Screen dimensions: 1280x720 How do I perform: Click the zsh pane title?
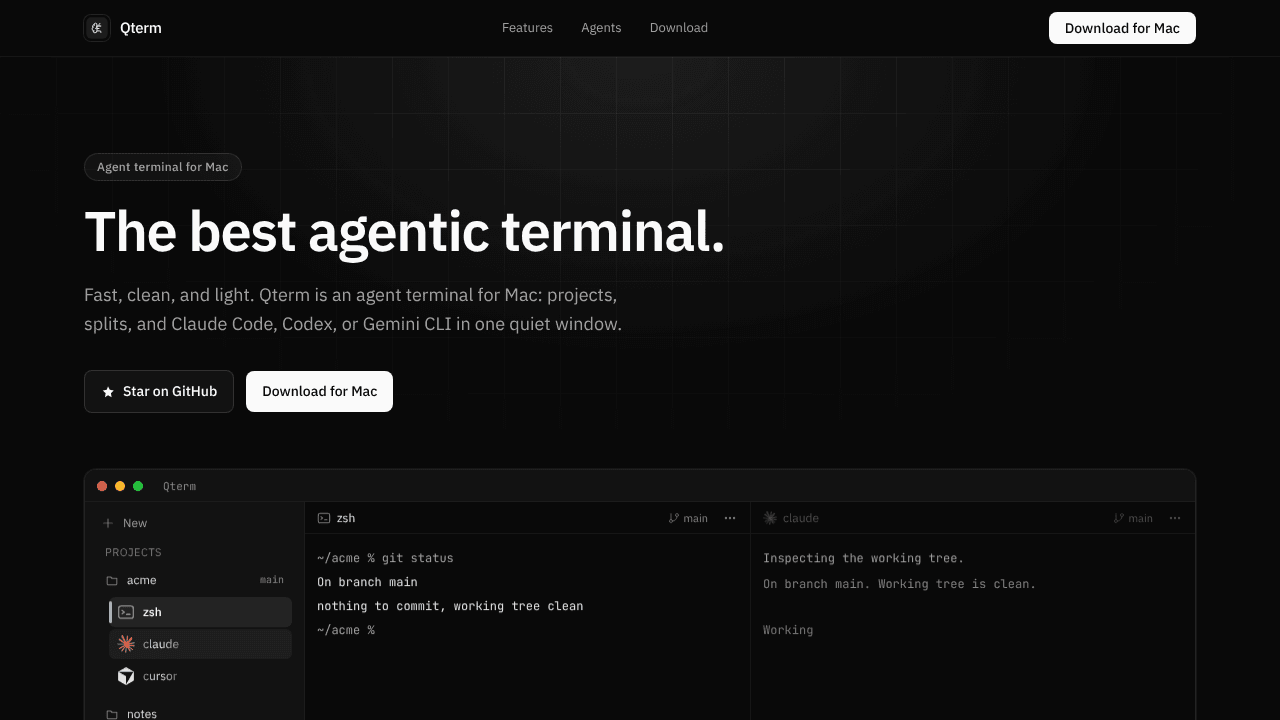click(346, 518)
